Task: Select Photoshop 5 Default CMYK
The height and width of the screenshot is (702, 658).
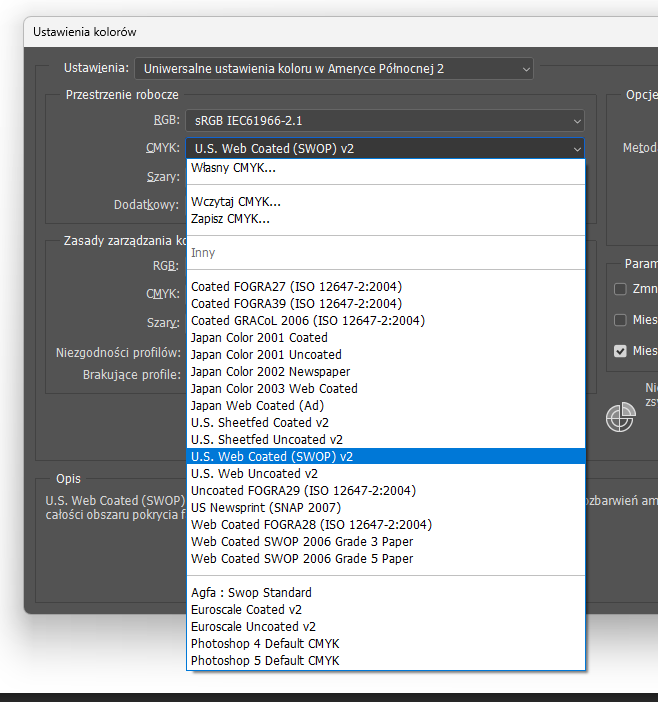Action: pos(386,661)
